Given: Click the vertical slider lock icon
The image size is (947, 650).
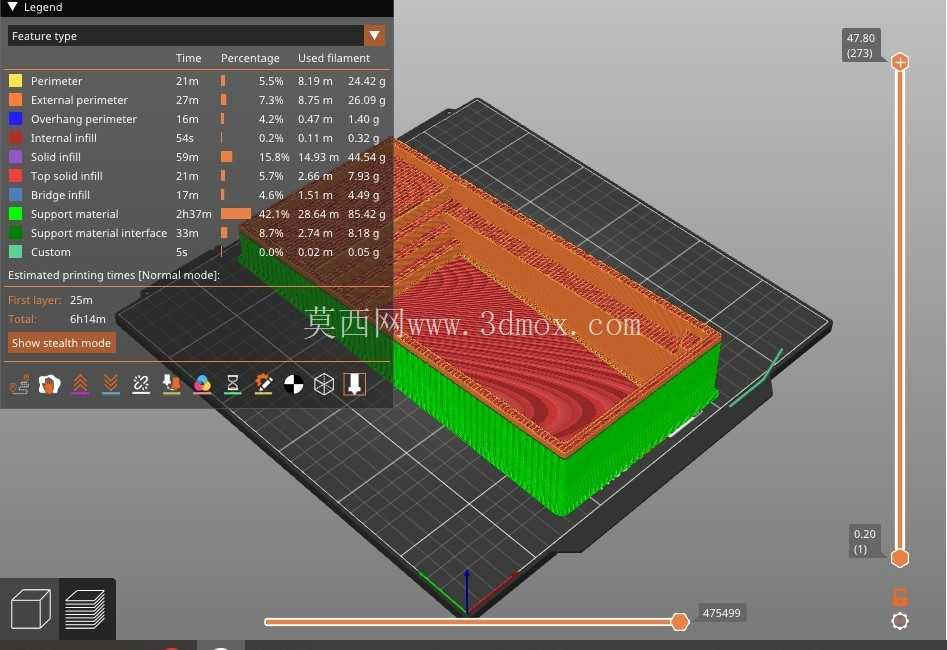Looking at the screenshot, I should (900, 597).
